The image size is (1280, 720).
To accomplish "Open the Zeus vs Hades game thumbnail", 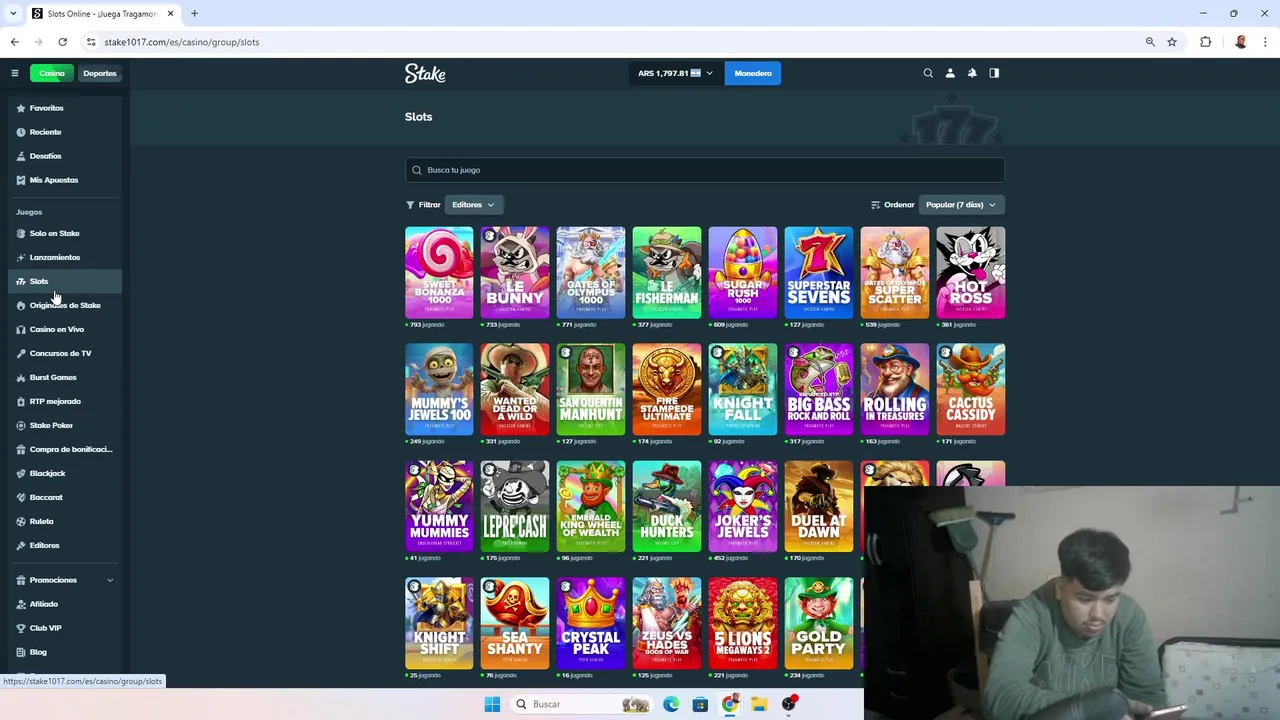I will (667, 624).
